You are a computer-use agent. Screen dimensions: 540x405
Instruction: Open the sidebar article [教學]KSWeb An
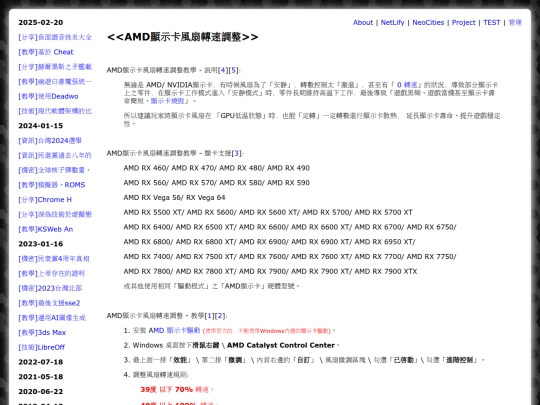pos(45,229)
